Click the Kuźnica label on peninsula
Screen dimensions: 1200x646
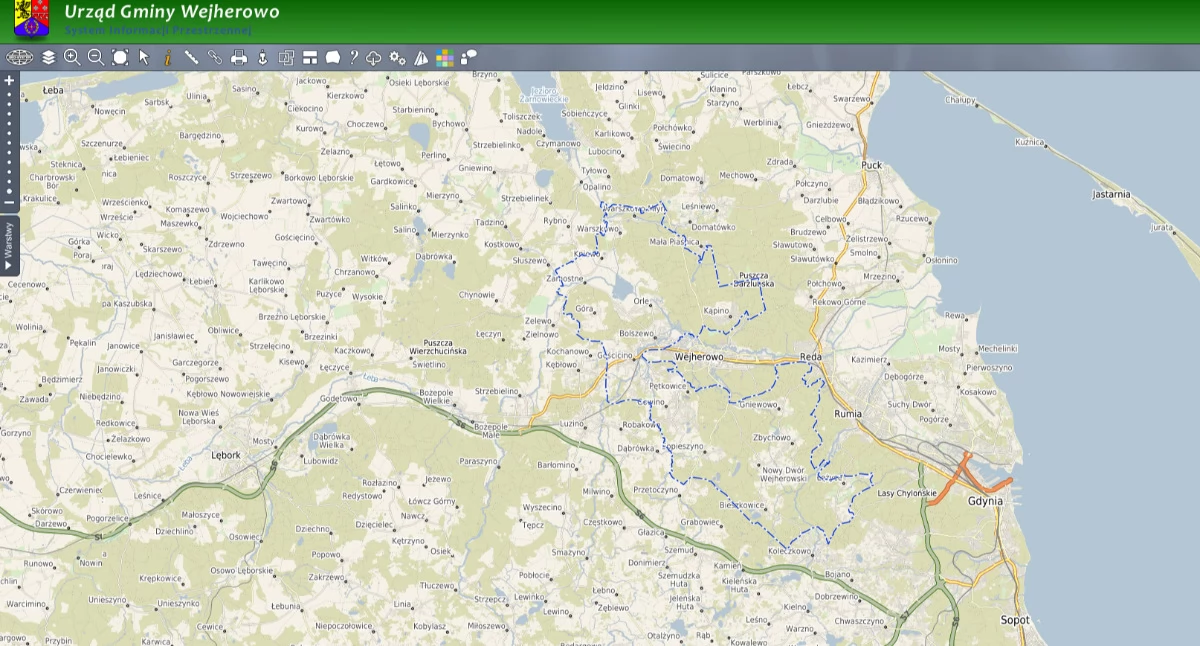(1029, 143)
